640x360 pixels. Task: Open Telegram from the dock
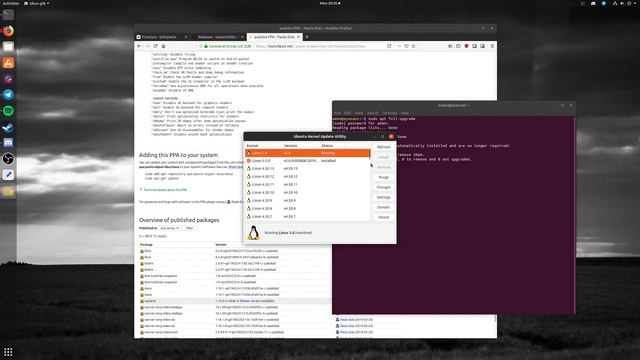(8, 95)
